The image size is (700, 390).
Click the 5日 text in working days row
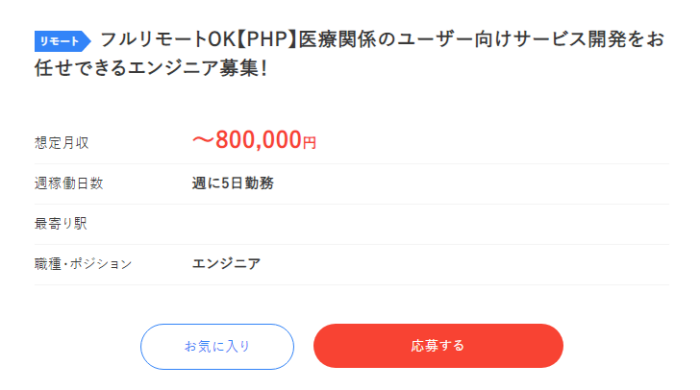[x=232, y=183]
